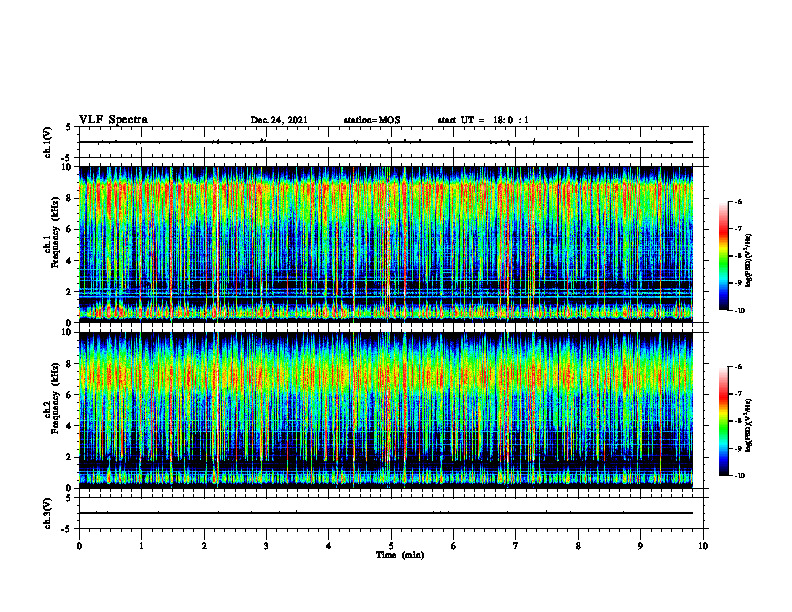Viewport: 792px width, 612px height.
Task: Click the "5" tick on ch.3(V) axis
Action: pos(69,498)
